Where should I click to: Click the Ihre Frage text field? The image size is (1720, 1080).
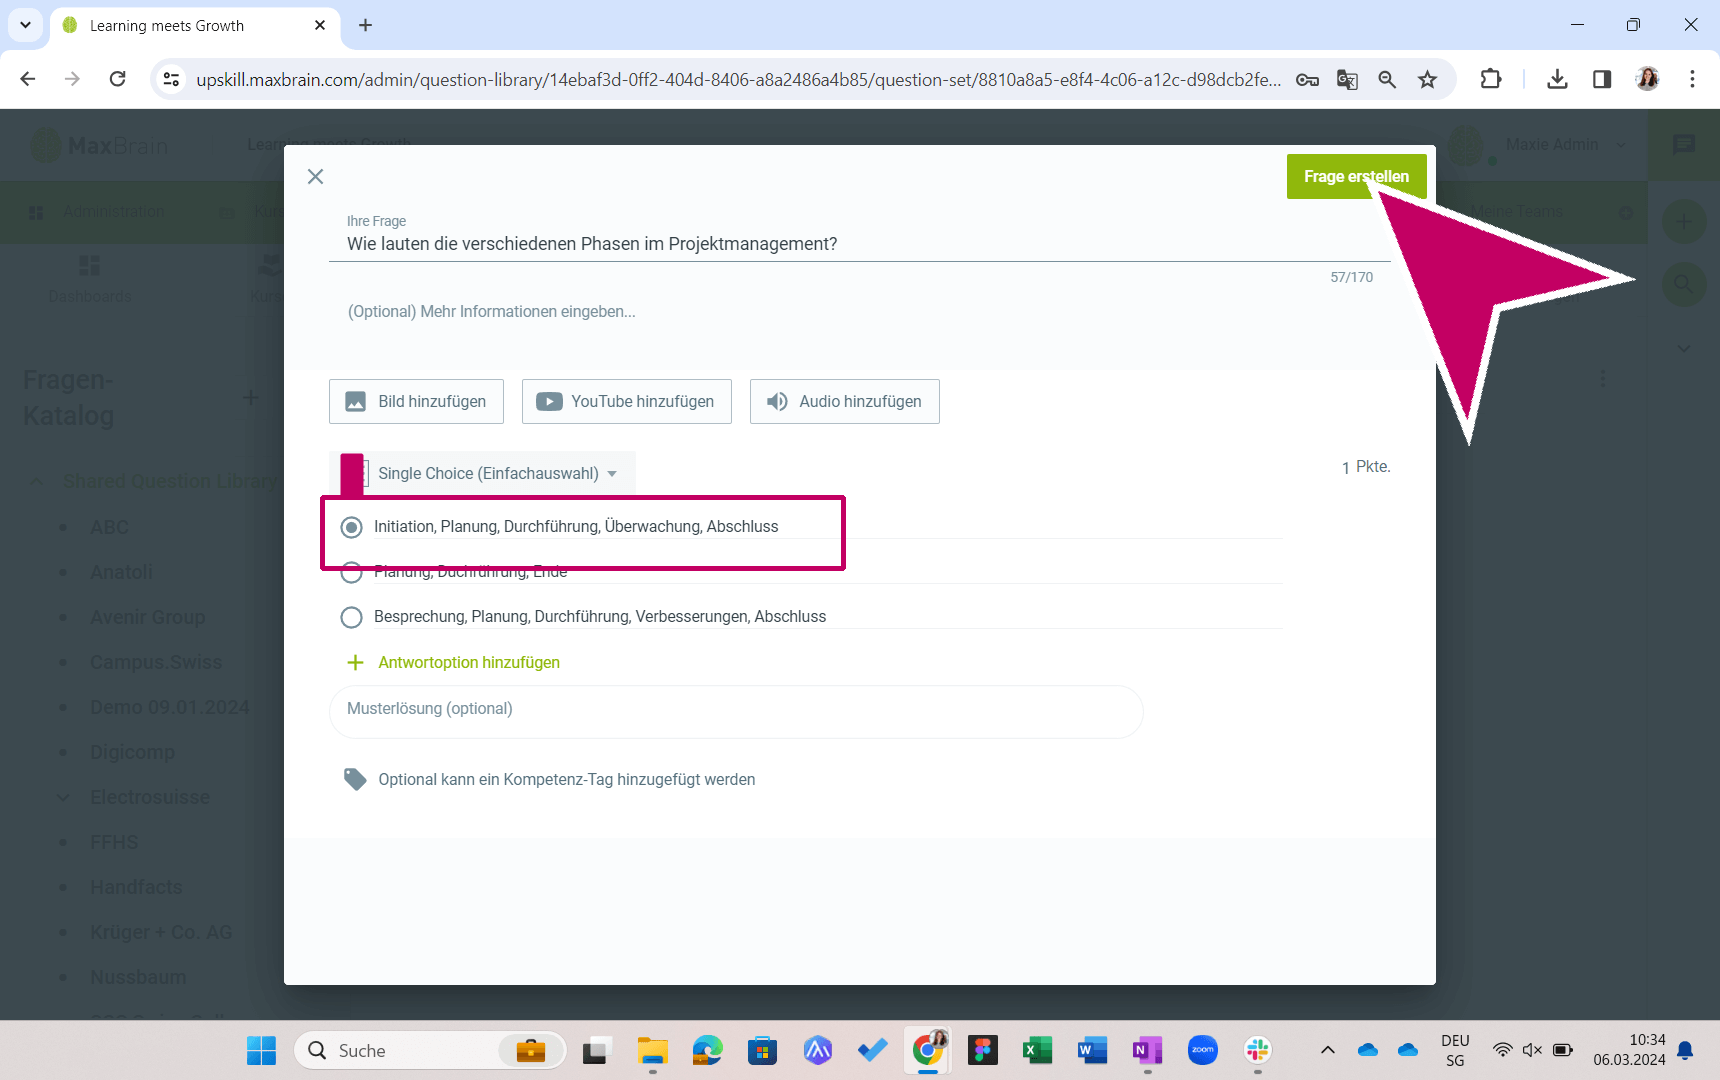859,244
